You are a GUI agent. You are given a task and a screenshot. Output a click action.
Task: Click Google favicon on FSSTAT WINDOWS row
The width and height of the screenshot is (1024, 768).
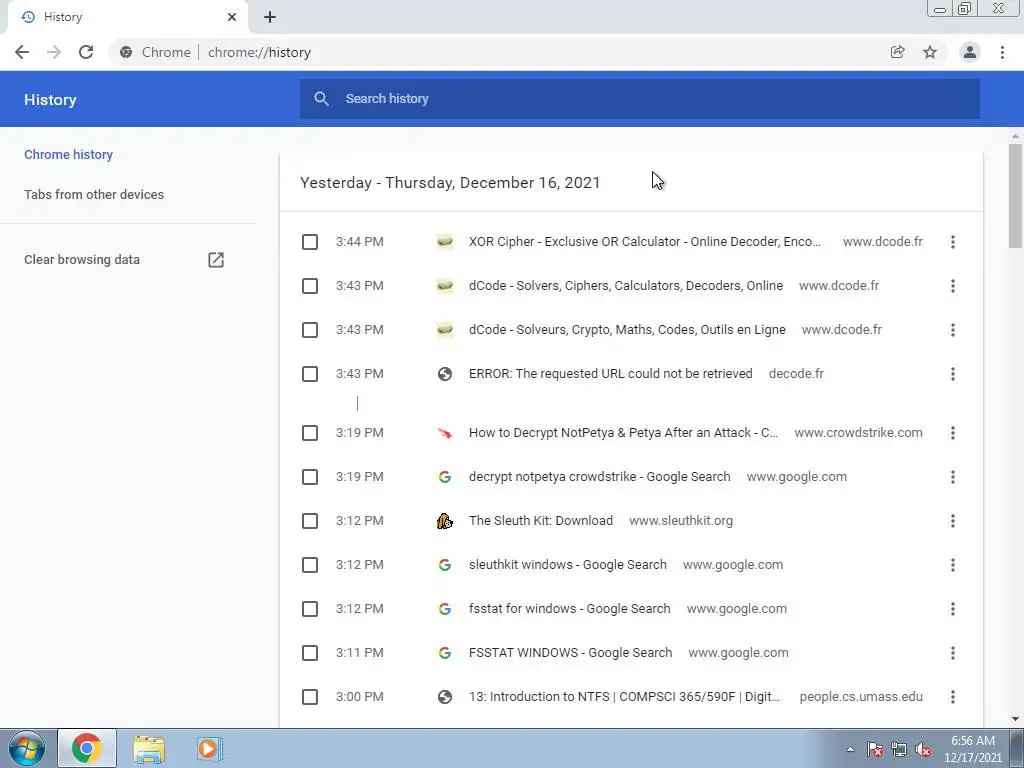point(445,653)
